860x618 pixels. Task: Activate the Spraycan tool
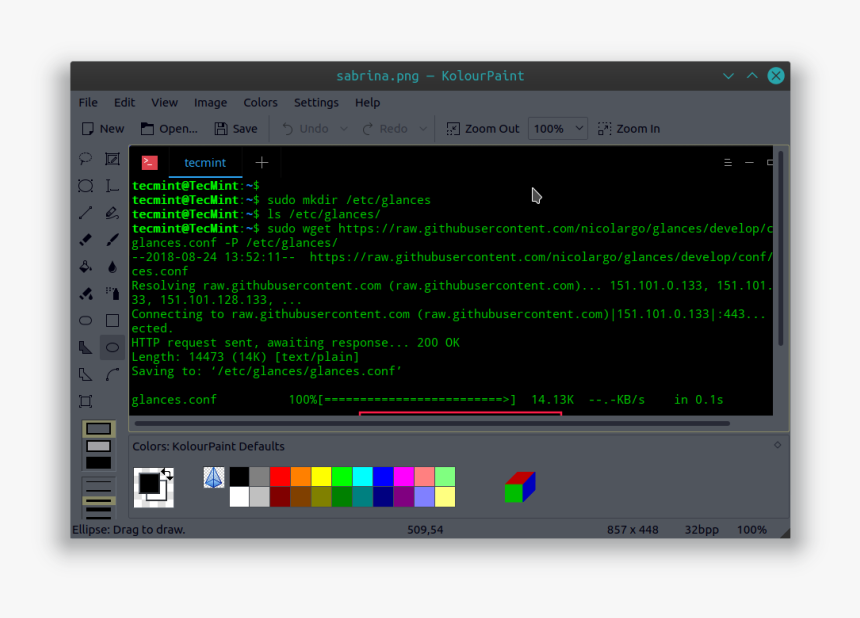tap(112, 293)
